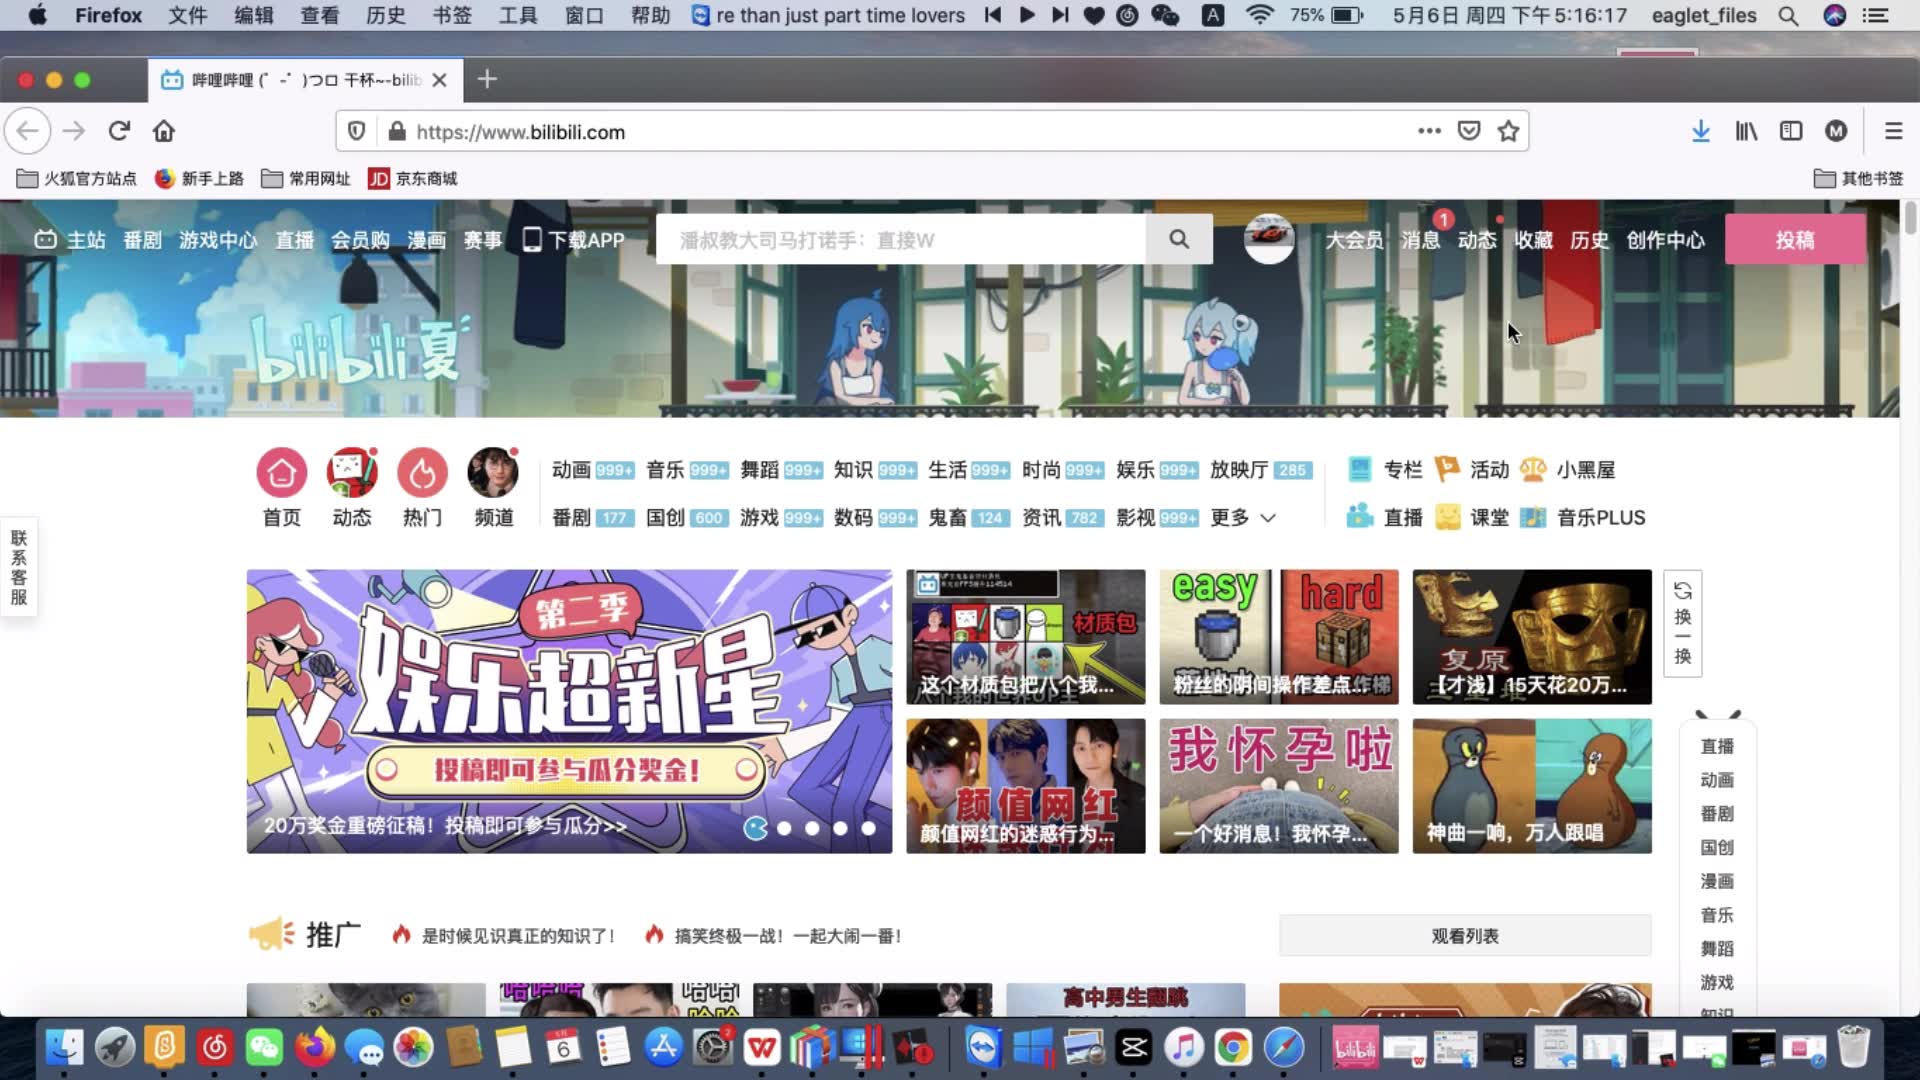Skip to next track in menu bar
Screen dimensions: 1920x1080
click(1060, 15)
